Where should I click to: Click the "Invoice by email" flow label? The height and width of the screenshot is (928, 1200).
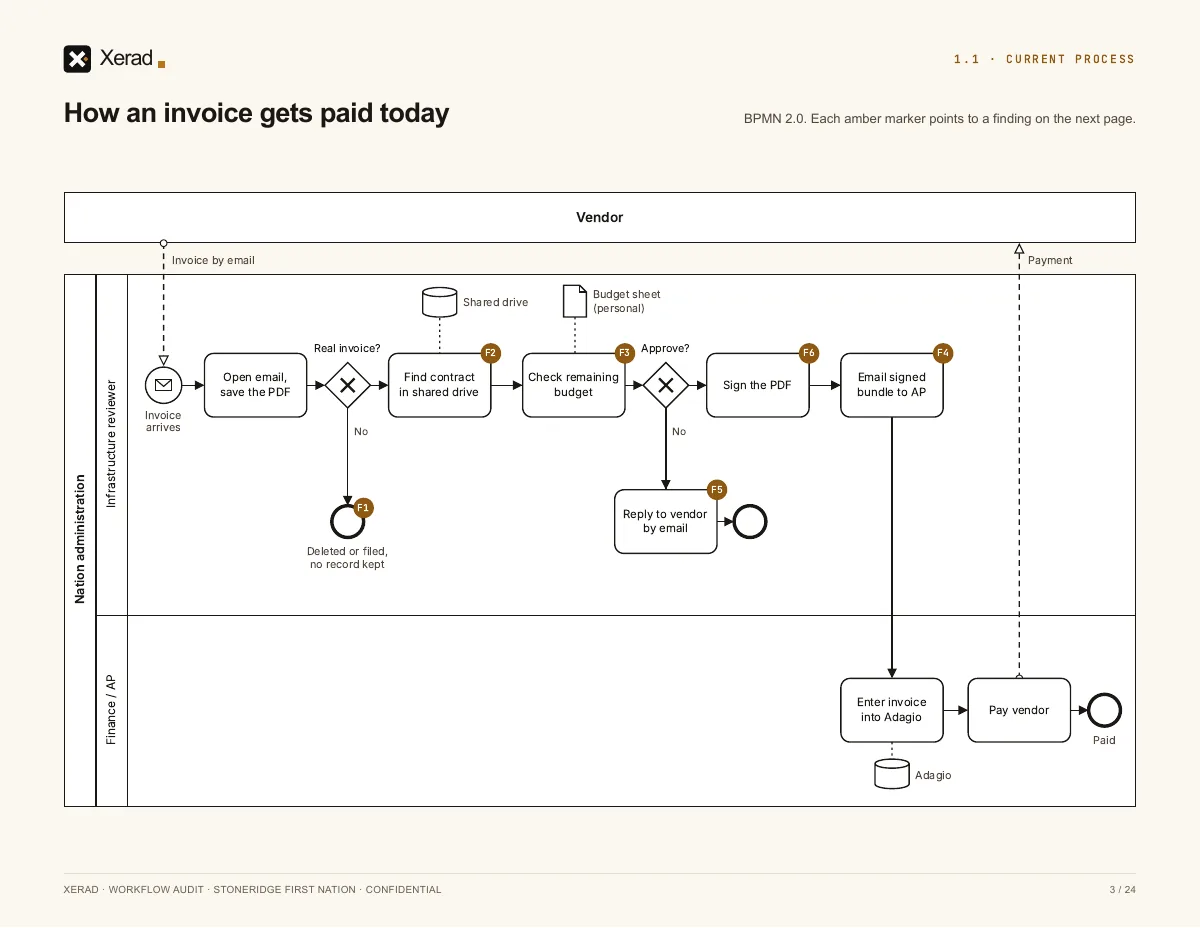213,260
